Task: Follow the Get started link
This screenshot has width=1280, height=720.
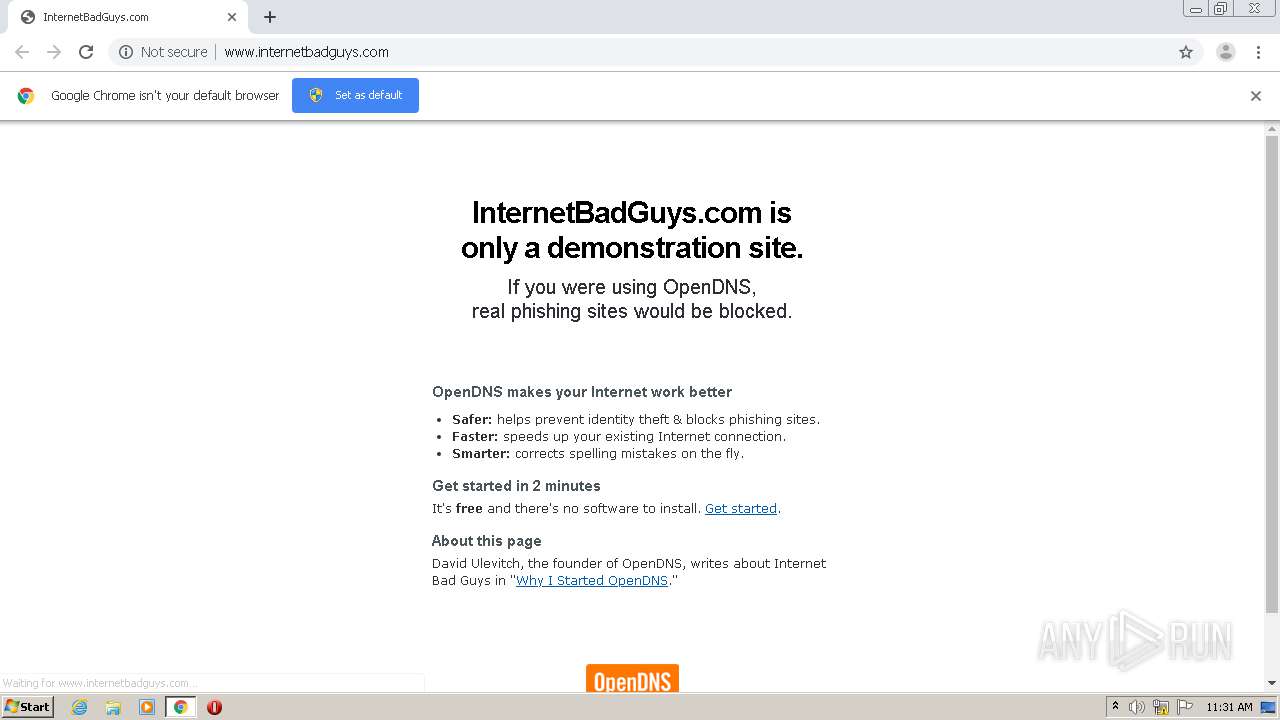Action: [741, 509]
